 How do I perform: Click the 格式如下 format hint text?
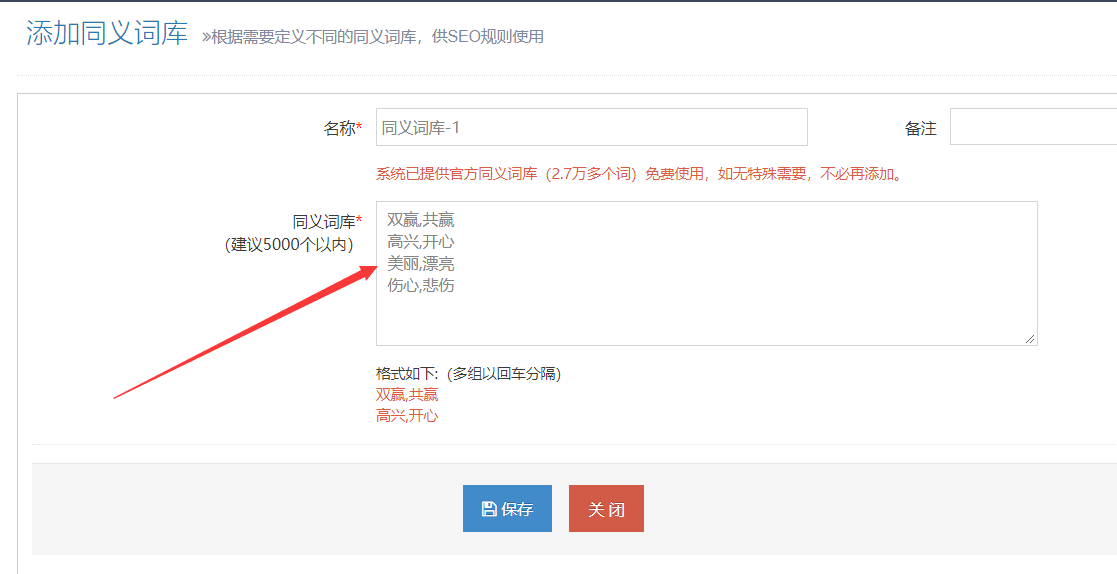tap(469, 374)
